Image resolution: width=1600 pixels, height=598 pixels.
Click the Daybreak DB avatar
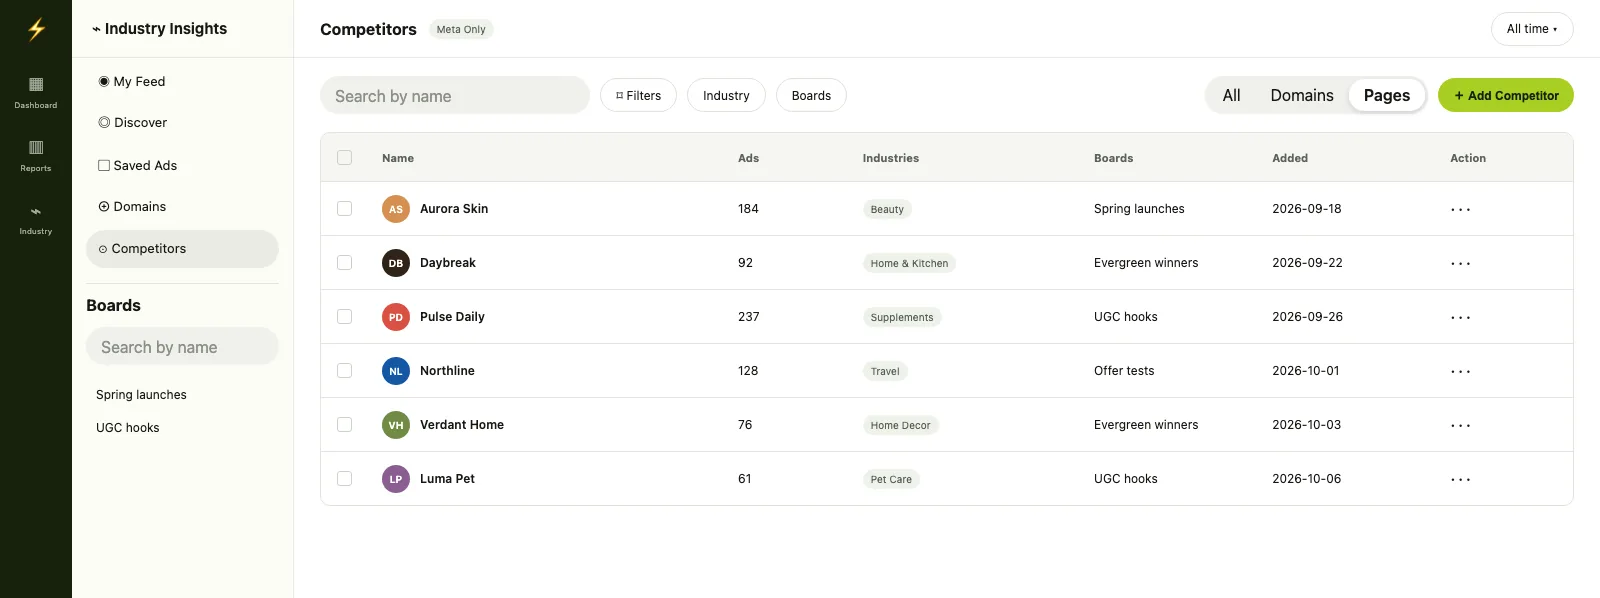click(396, 263)
